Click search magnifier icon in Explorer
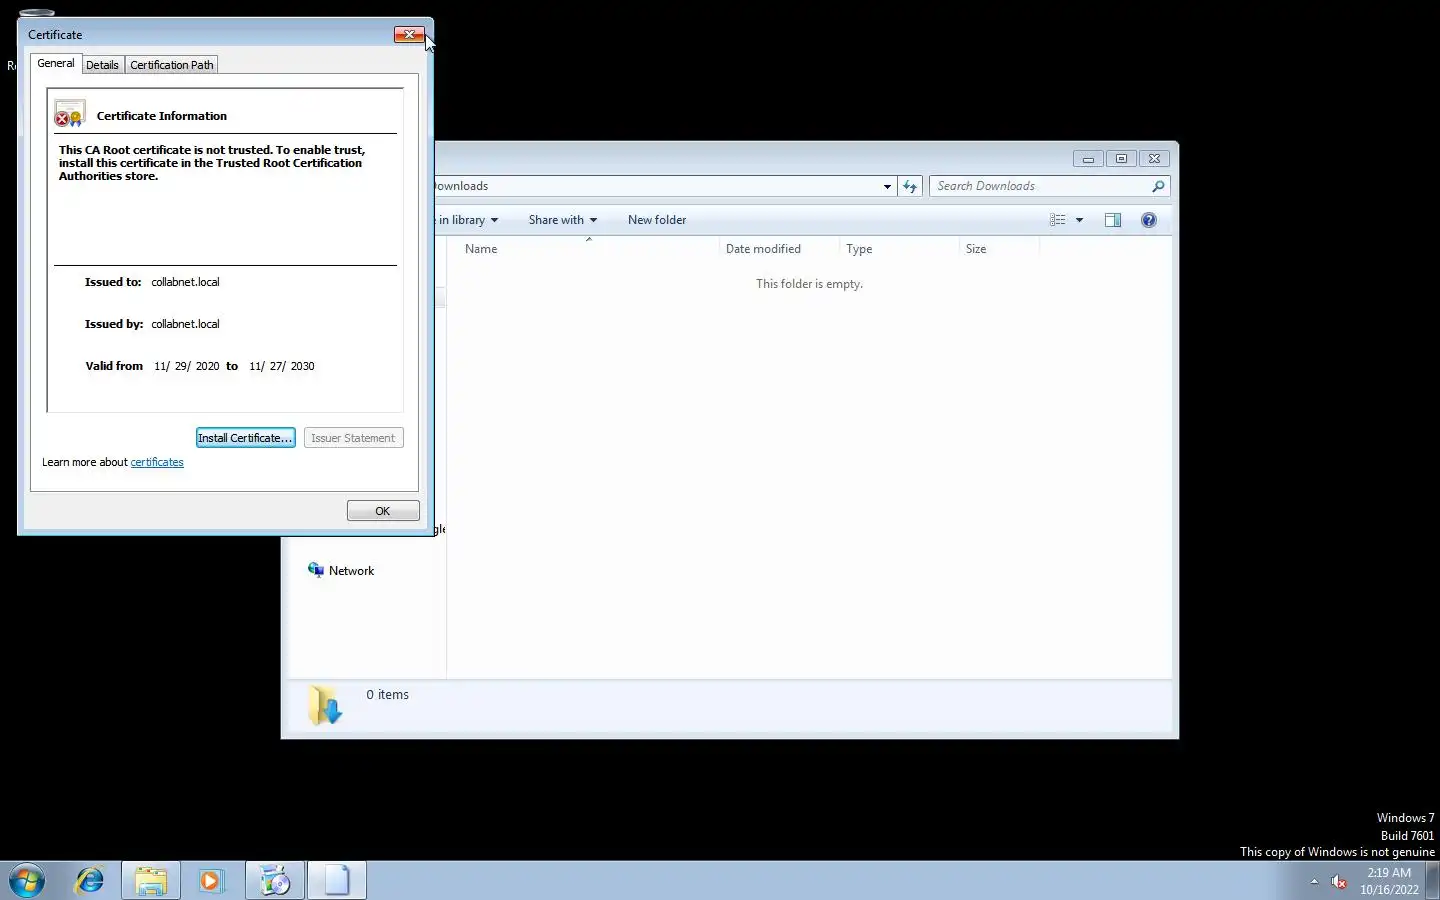 (1158, 186)
